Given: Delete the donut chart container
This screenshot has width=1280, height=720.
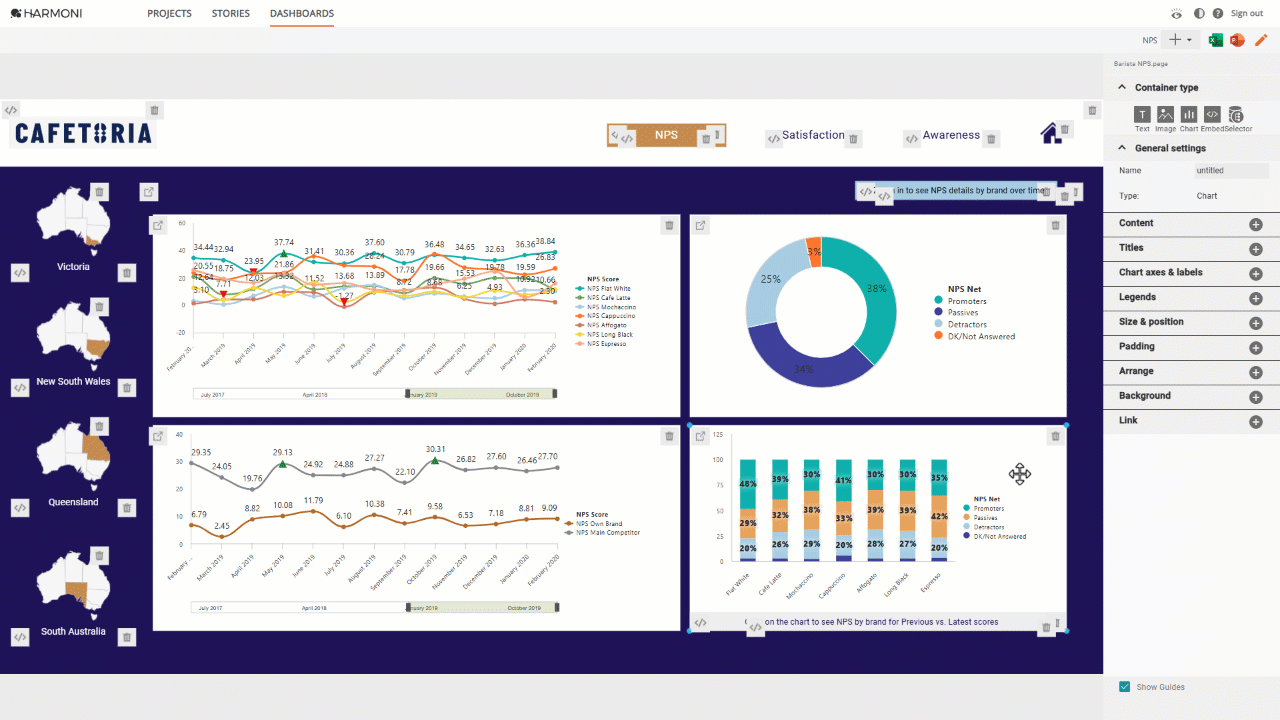Looking at the screenshot, I should 1055,226.
